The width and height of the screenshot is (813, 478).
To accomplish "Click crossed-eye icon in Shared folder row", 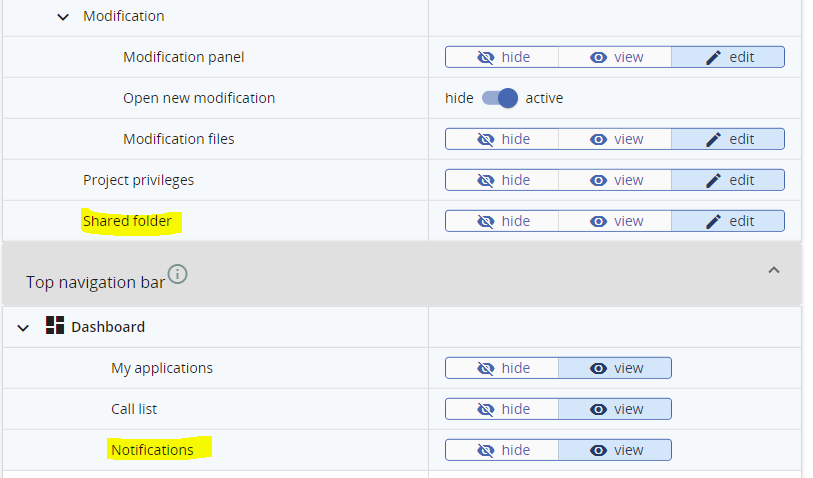I will click(486, 221).
